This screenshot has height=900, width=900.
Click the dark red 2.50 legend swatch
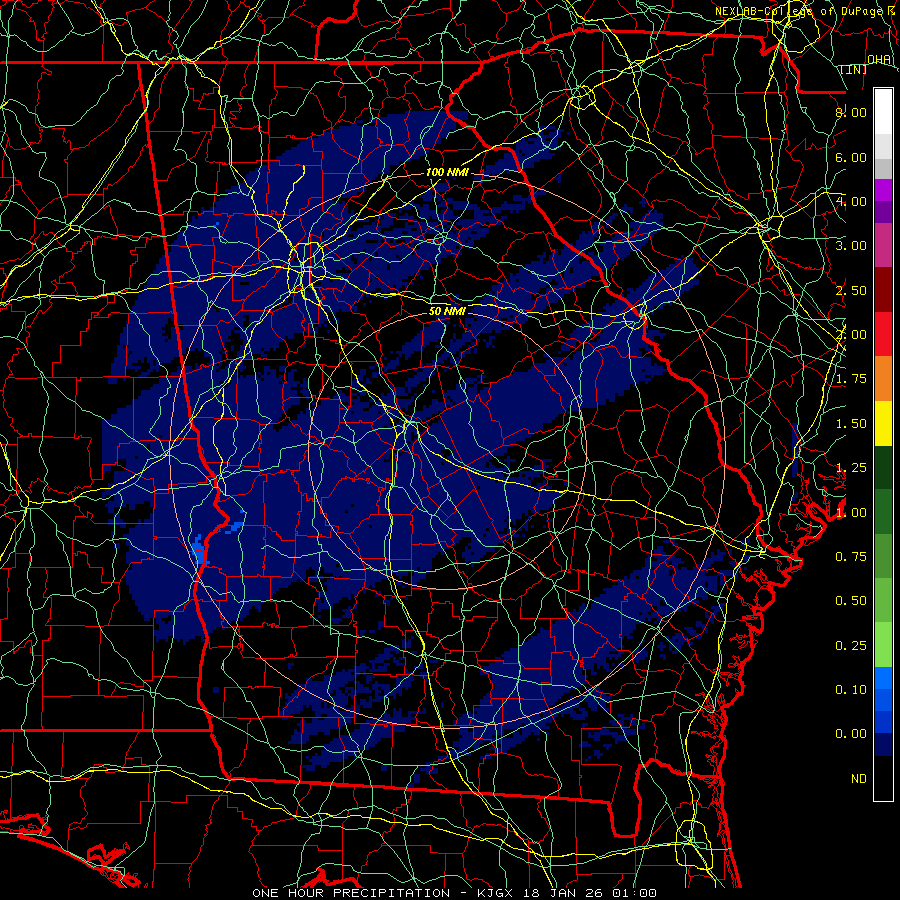(x=883, y=290)
